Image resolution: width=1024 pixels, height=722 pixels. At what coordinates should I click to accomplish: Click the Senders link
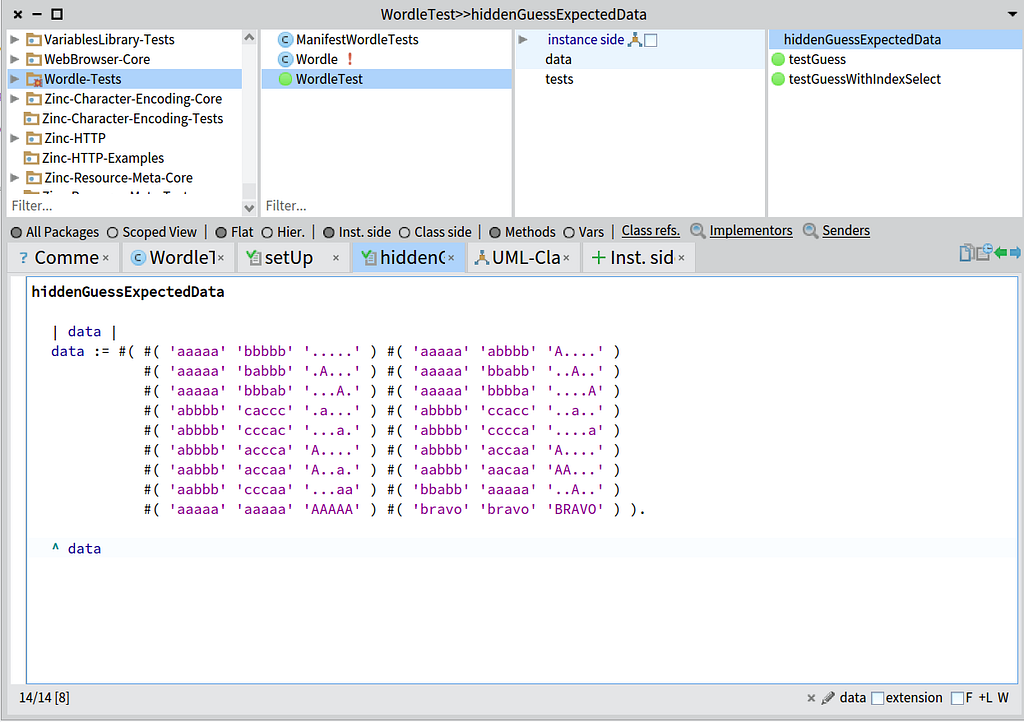846,230
